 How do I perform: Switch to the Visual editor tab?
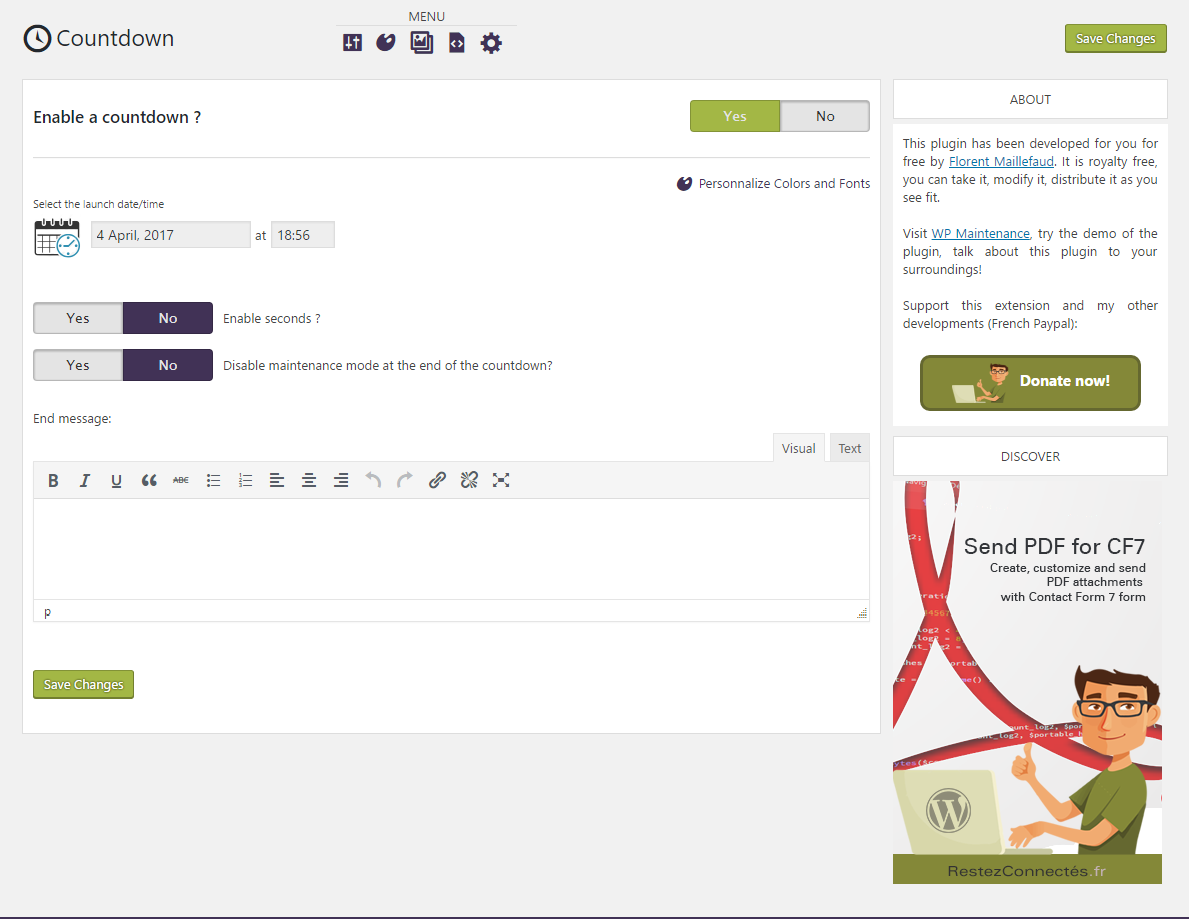click(798, 448)
